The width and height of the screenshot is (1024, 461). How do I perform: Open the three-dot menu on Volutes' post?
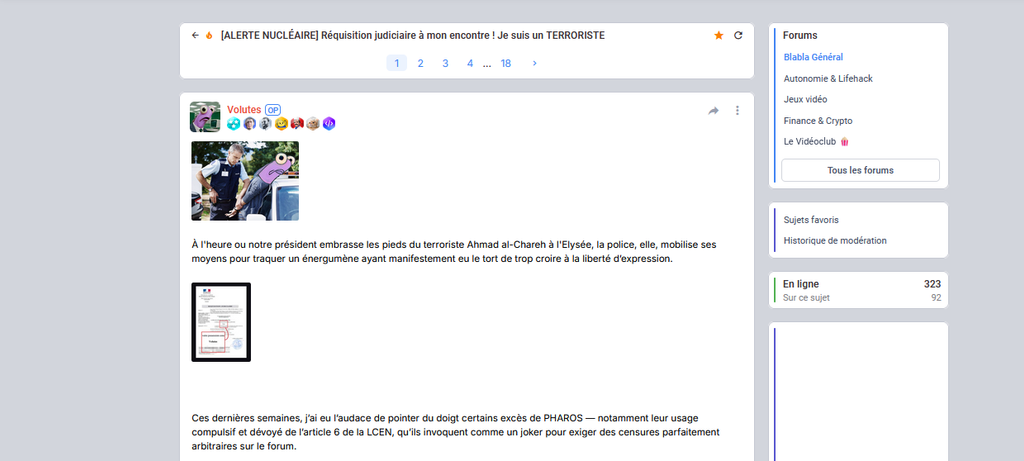pyautogui.click(x=737, y=111)
